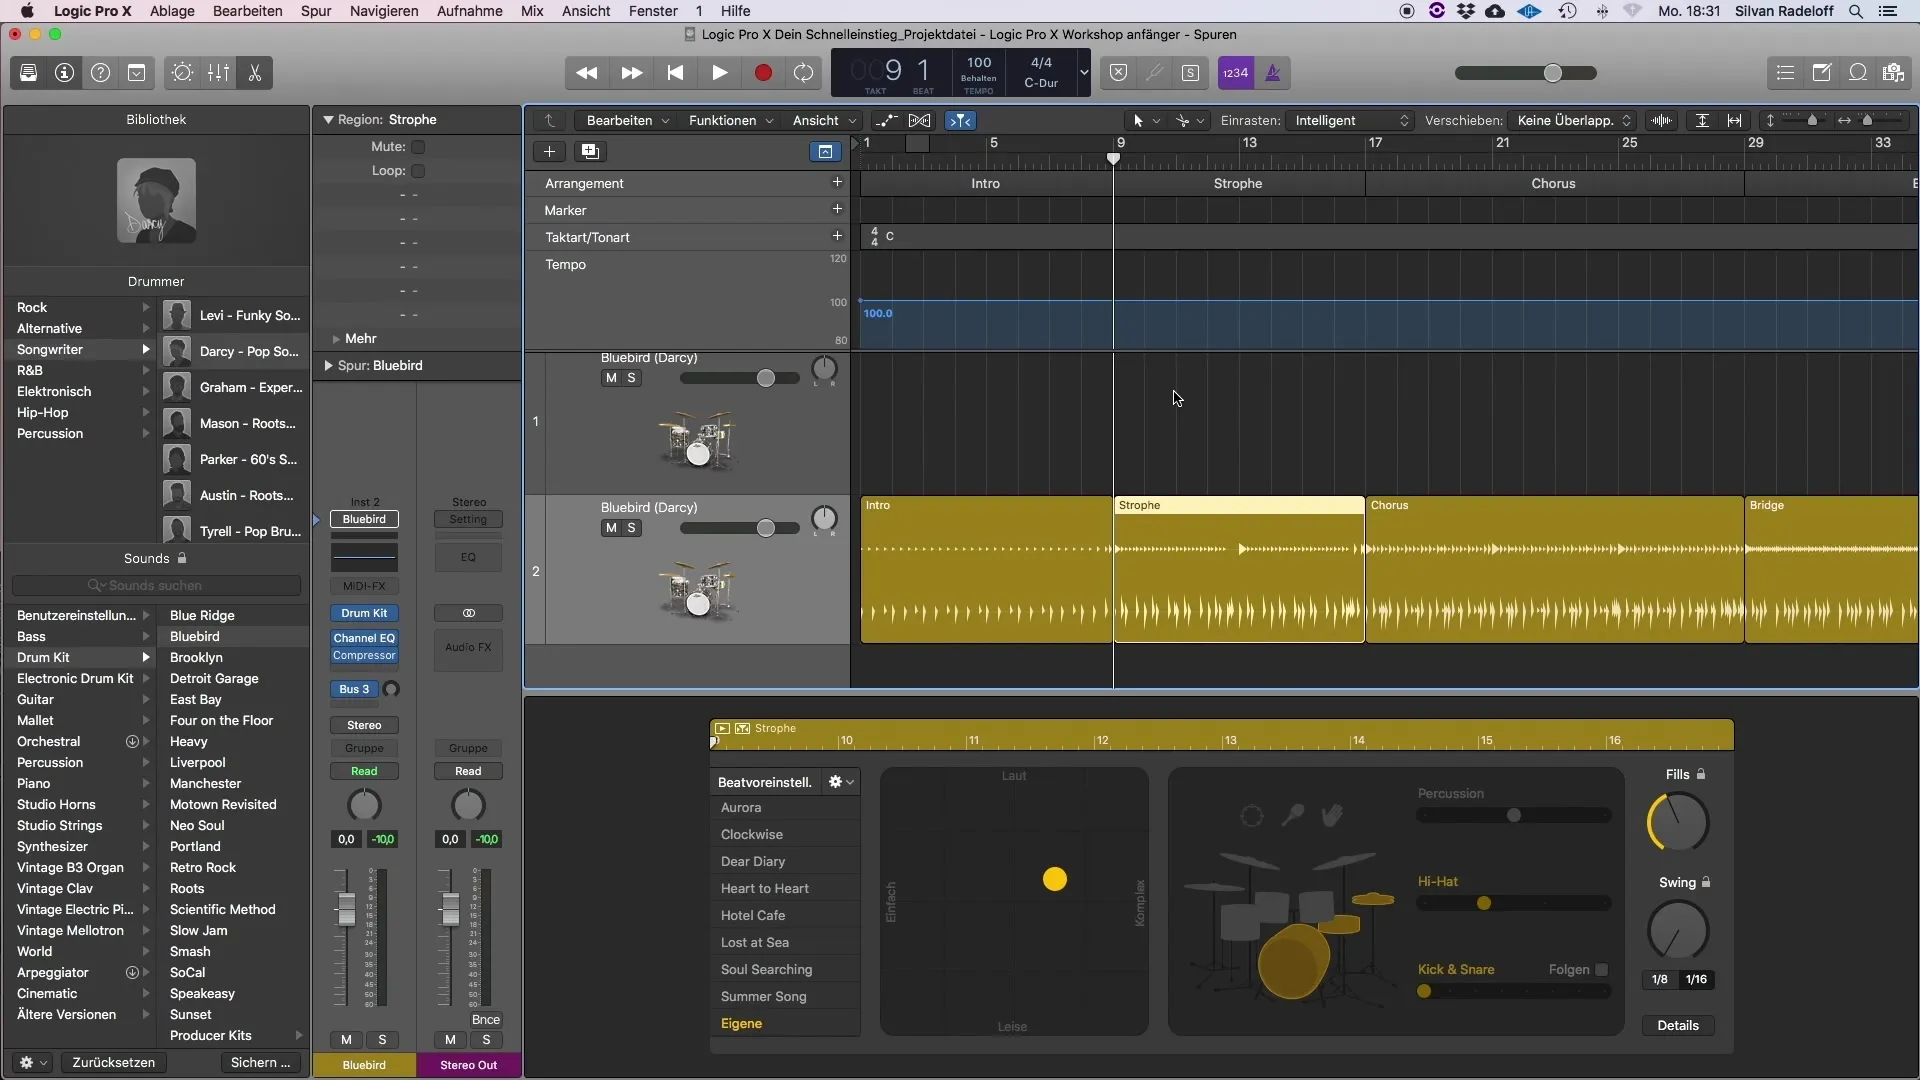Enable the region Mute checkbox
1920x1080 pixels.
pyautogui.click(x=418, y=147)
